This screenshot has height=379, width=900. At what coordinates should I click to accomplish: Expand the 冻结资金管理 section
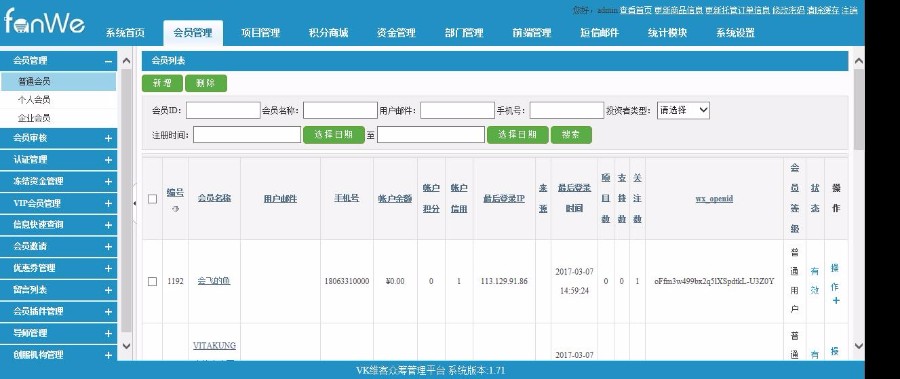[x=108, y=181]
